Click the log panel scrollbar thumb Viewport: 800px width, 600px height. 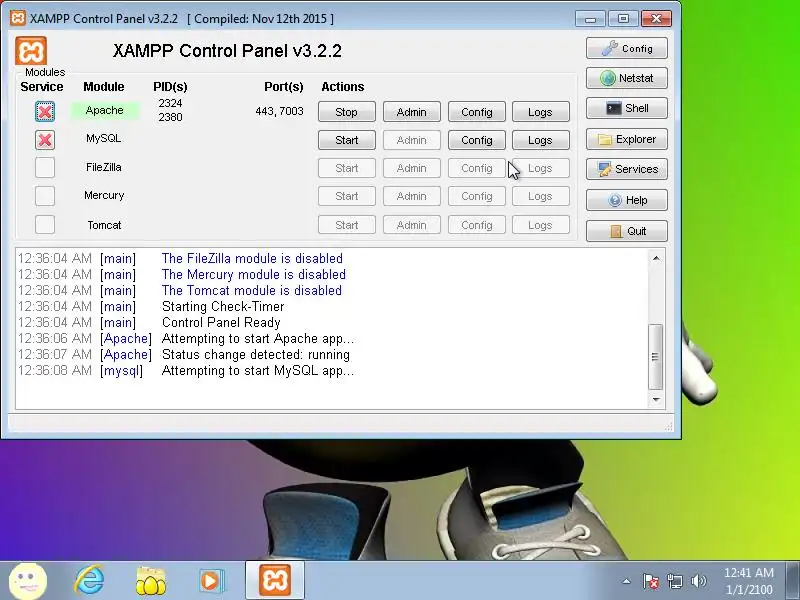coord(656,357)
